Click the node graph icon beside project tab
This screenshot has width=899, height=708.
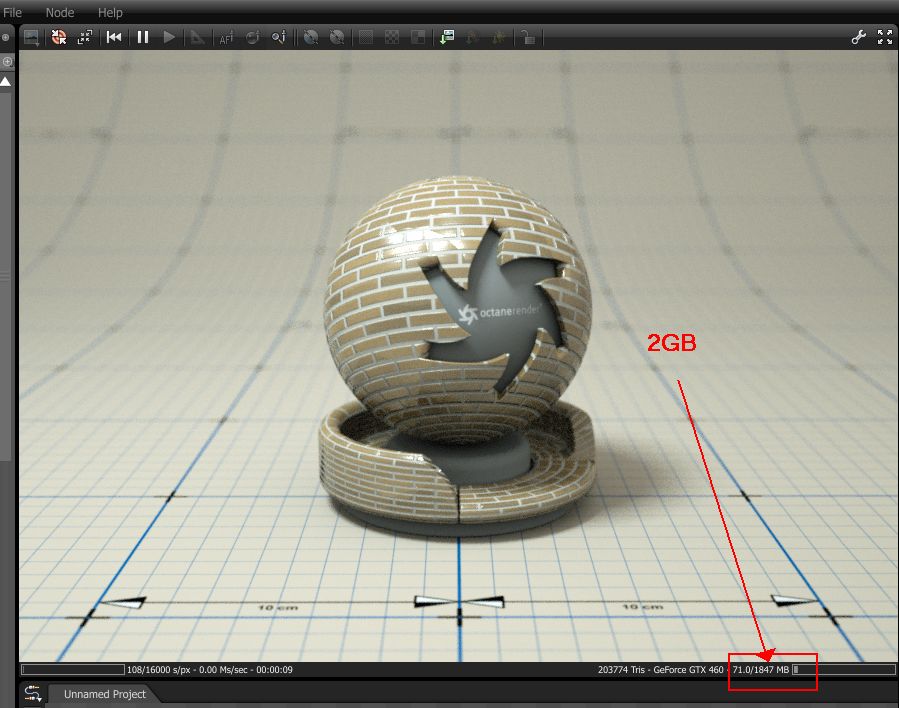(x=33, y=694)
